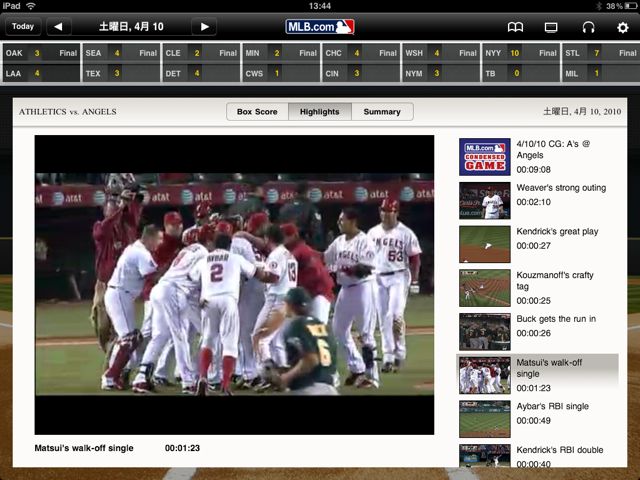Play Buck gets the run in thumbnail
The image size is (640, 480).
coord(484,331)
